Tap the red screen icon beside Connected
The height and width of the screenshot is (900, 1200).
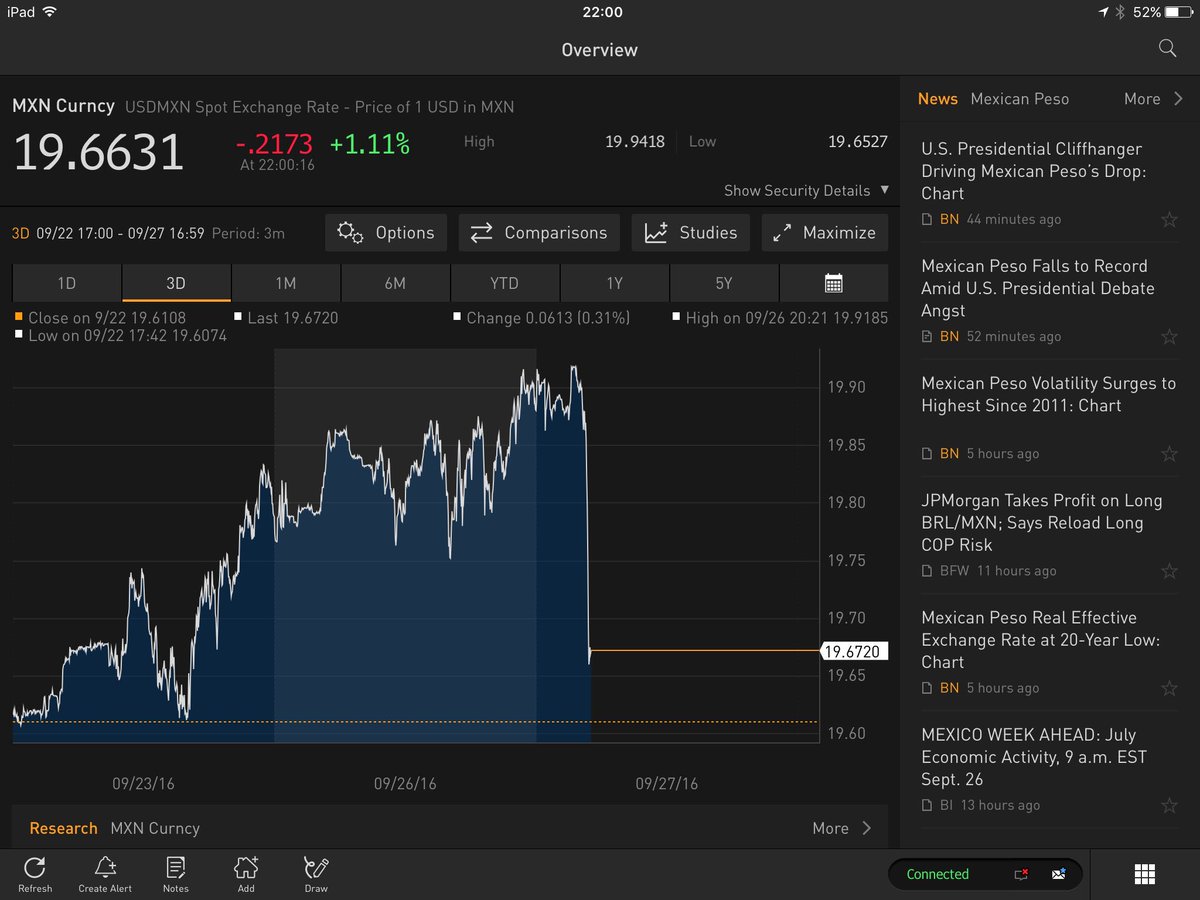click(x=1021, y=874)
